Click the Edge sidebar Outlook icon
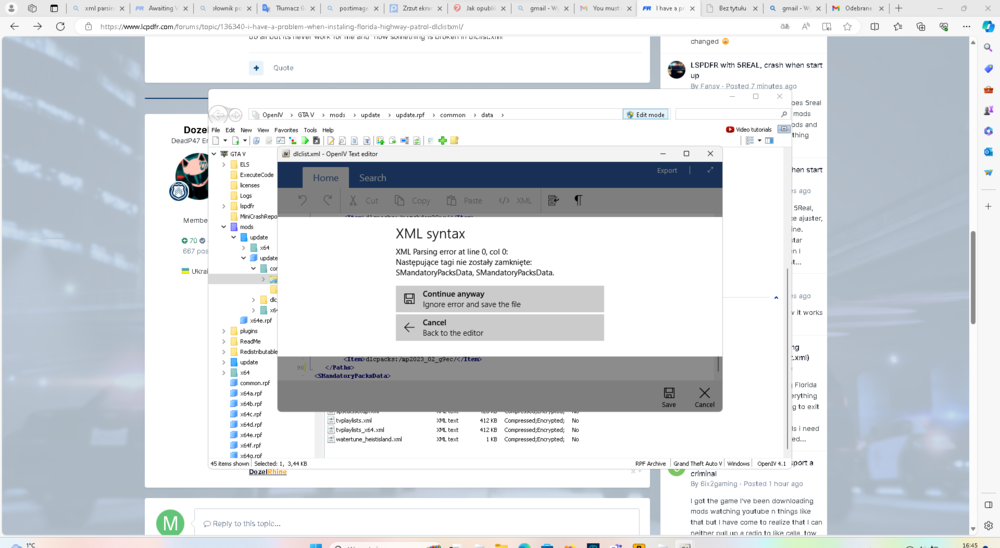 (988, 152)
